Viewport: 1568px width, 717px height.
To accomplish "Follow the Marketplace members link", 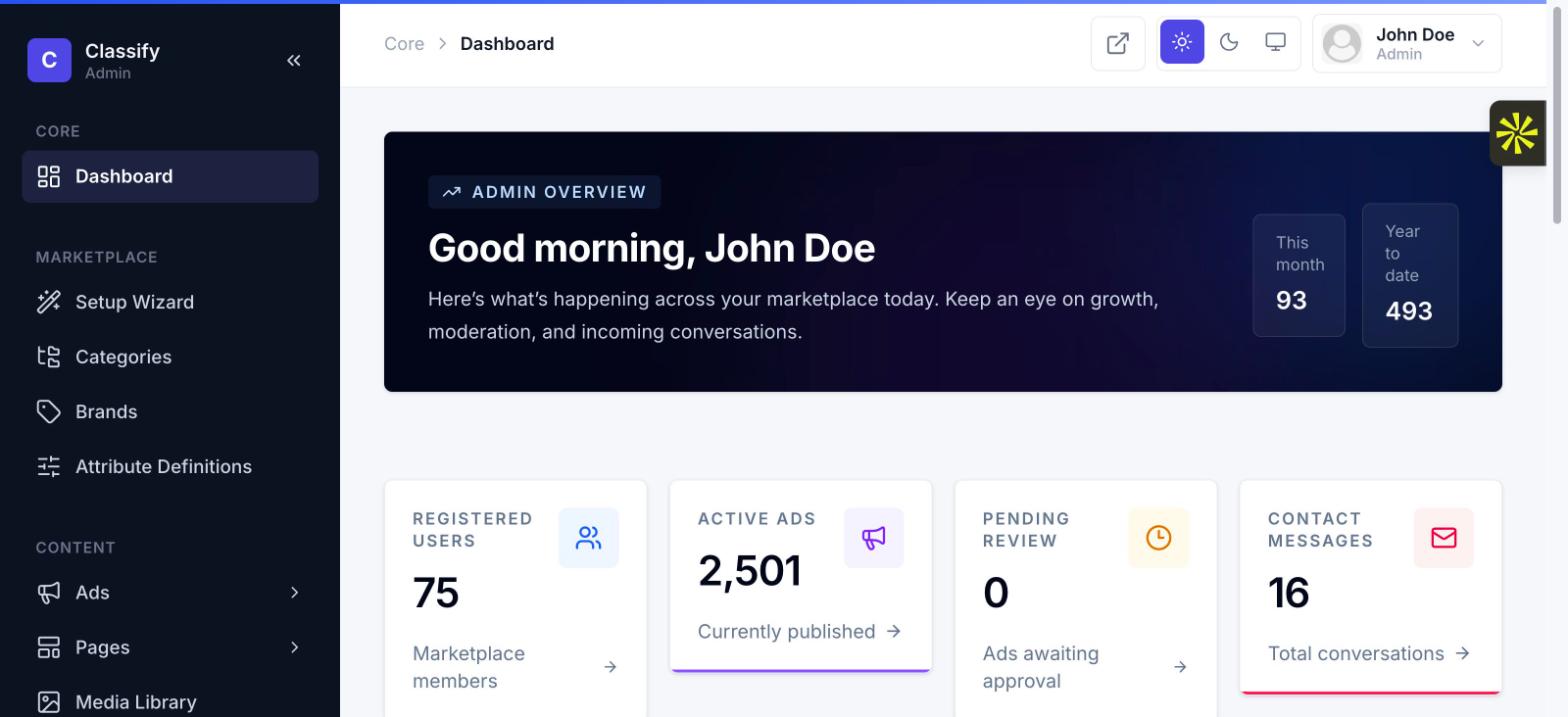I will tap(515, 667).
